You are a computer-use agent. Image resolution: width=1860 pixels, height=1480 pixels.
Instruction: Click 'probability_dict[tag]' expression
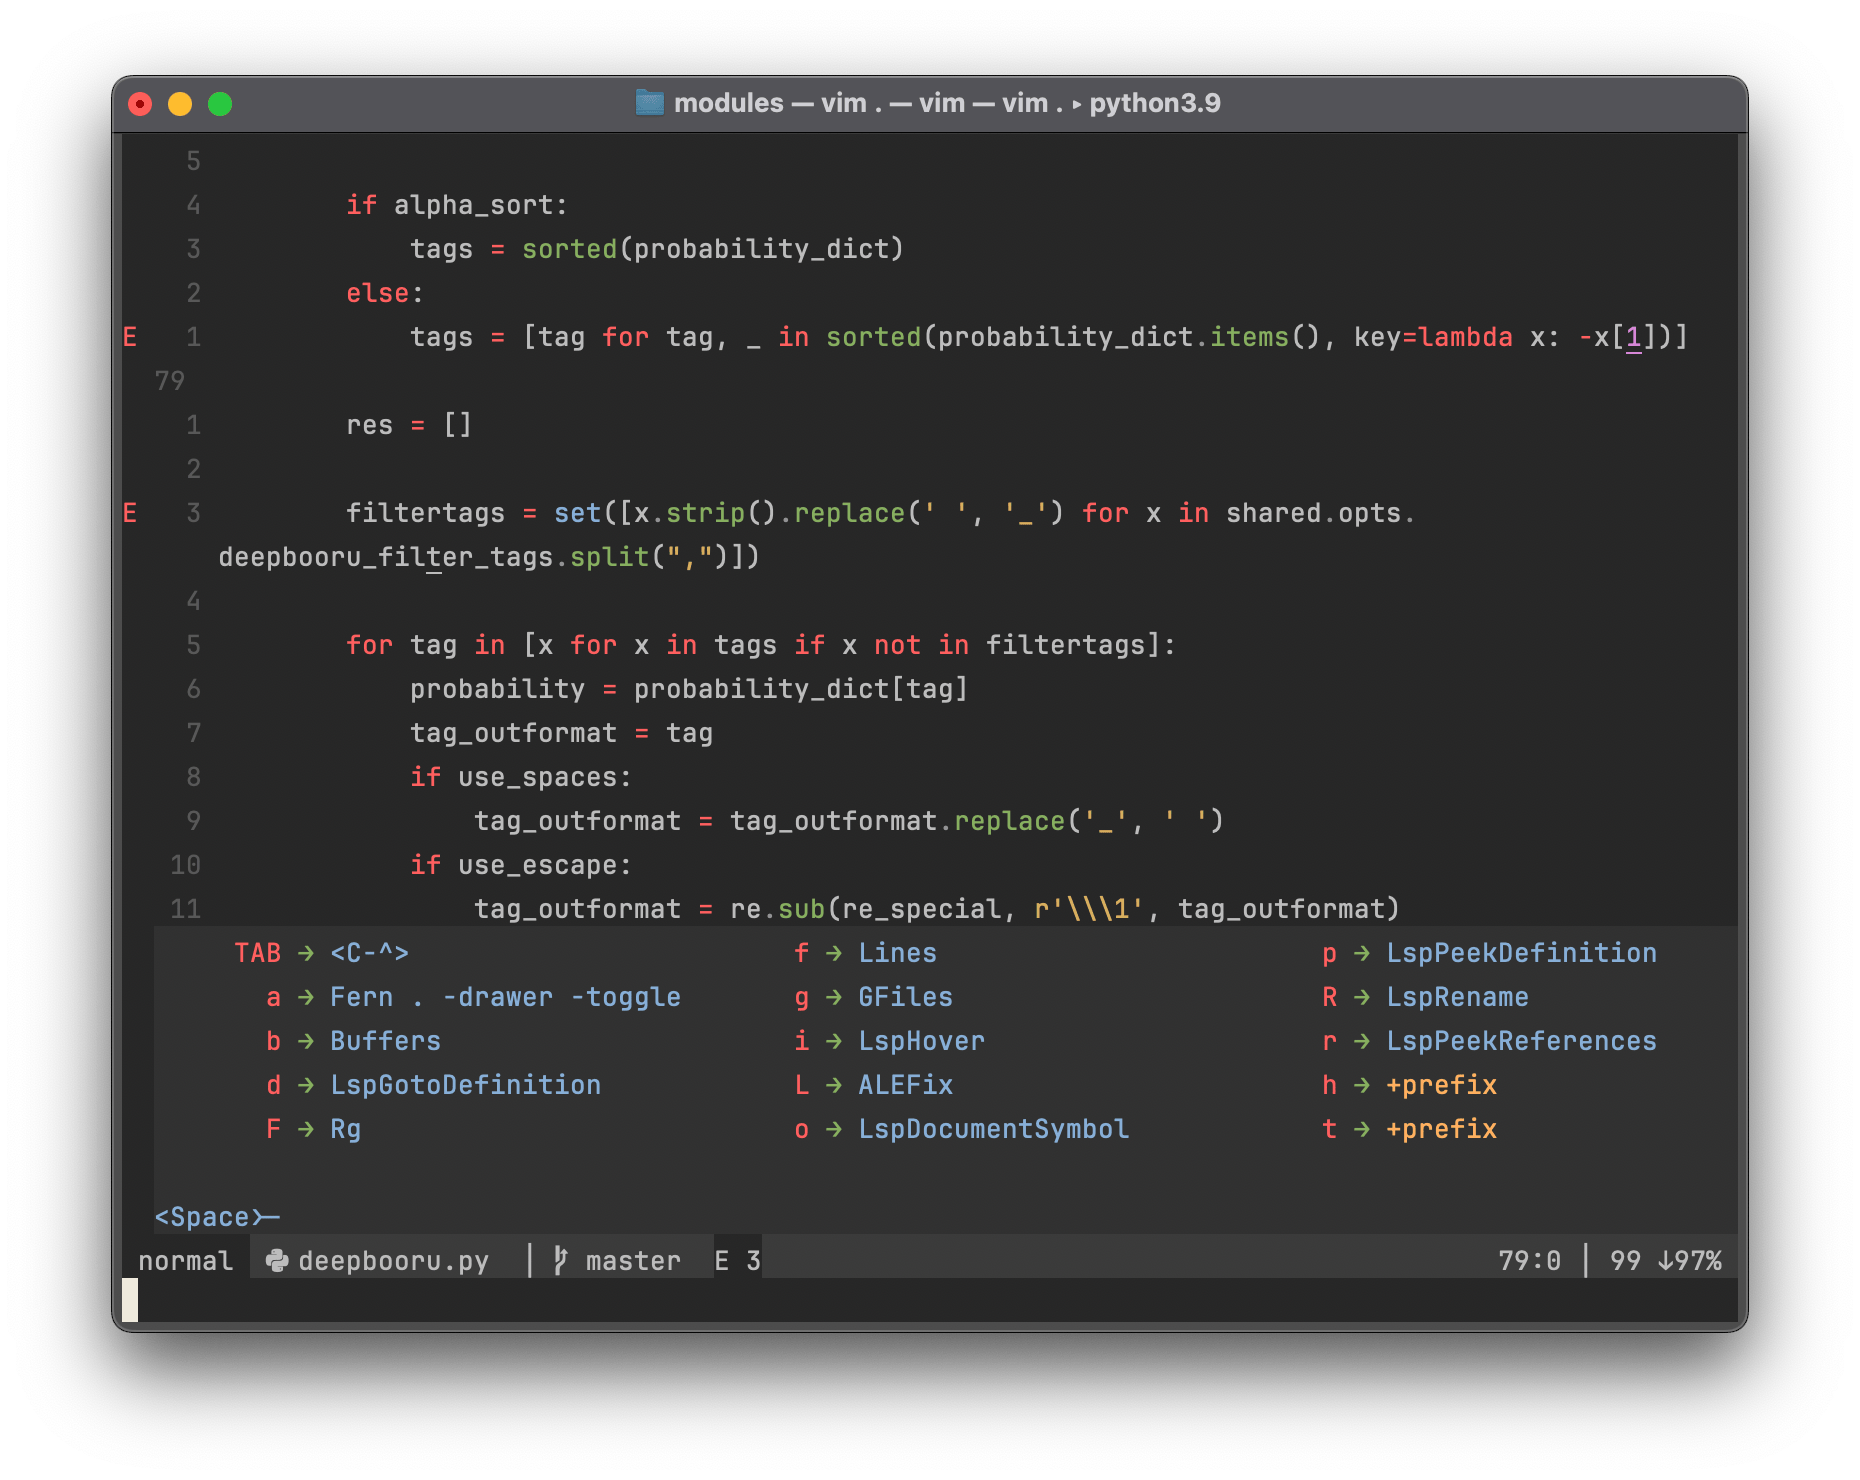pyautogui.click(x=802, y=689)
